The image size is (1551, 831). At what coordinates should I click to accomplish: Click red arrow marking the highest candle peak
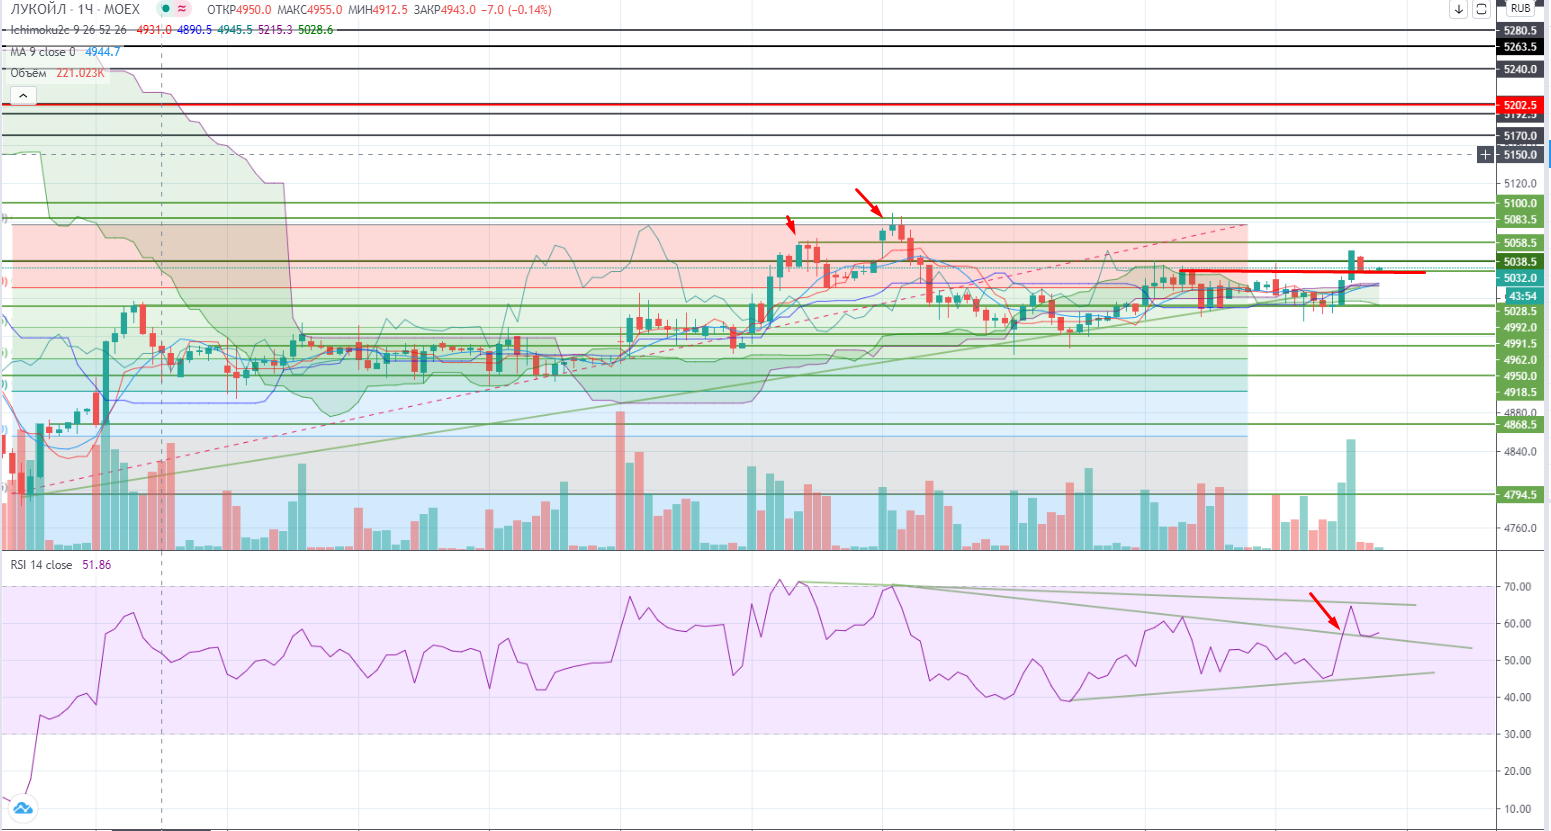(867, 201)
